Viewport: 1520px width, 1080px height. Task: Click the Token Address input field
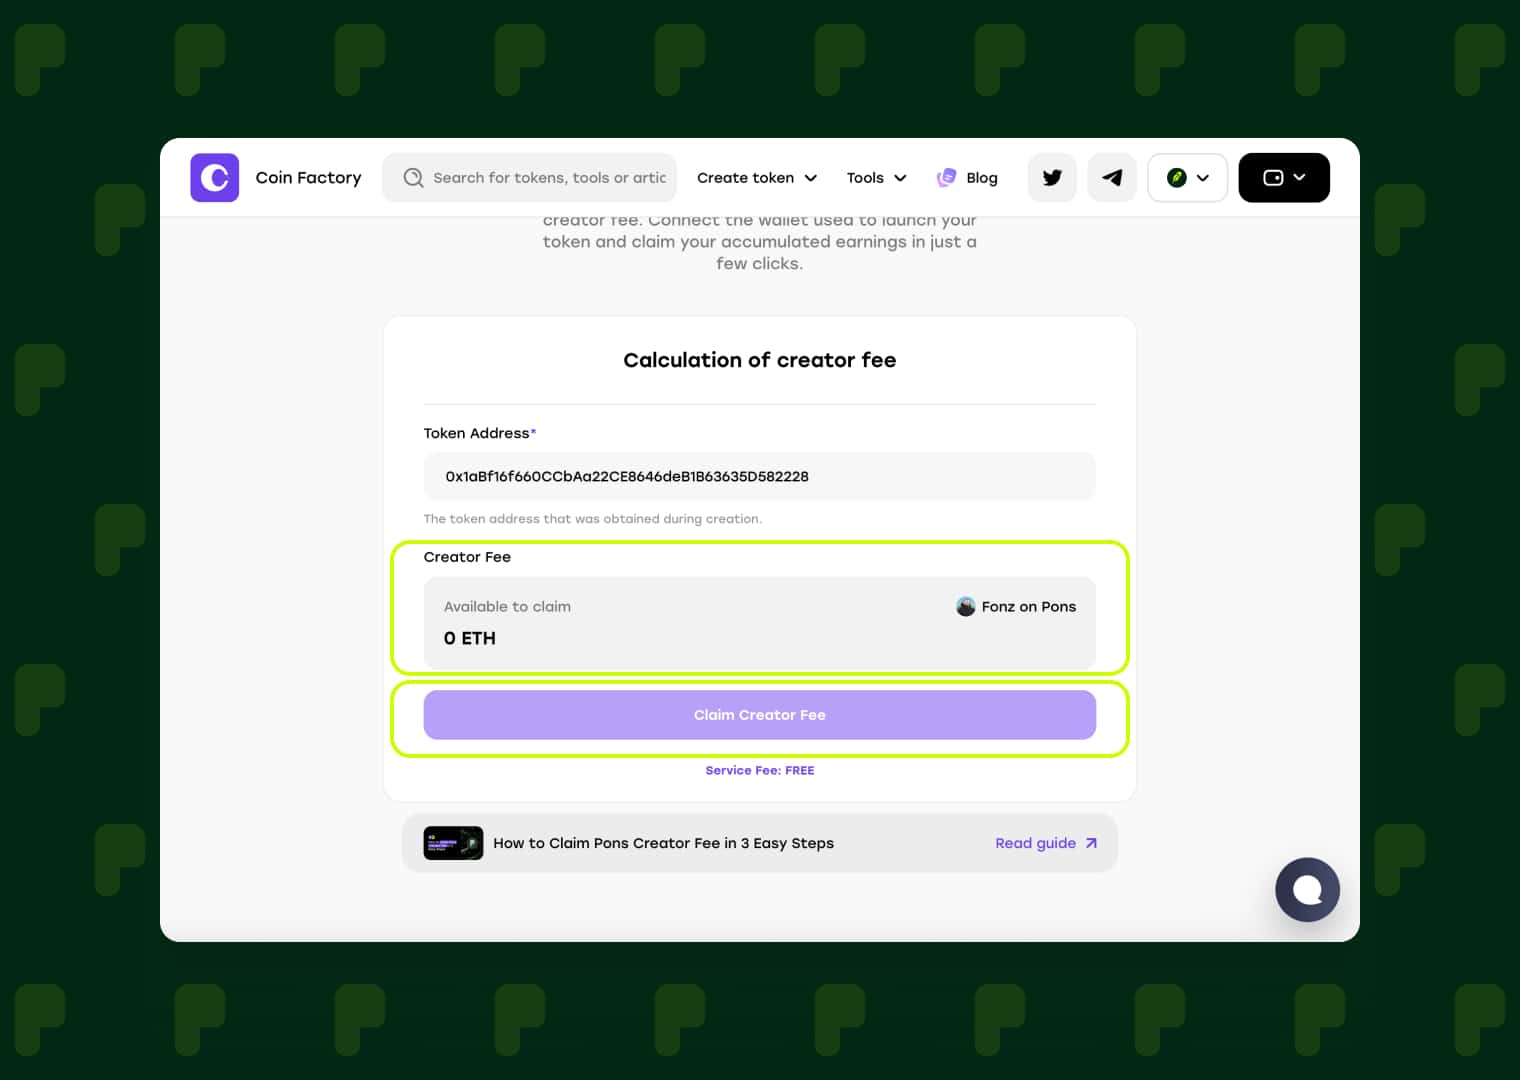[x=759, y=477]
